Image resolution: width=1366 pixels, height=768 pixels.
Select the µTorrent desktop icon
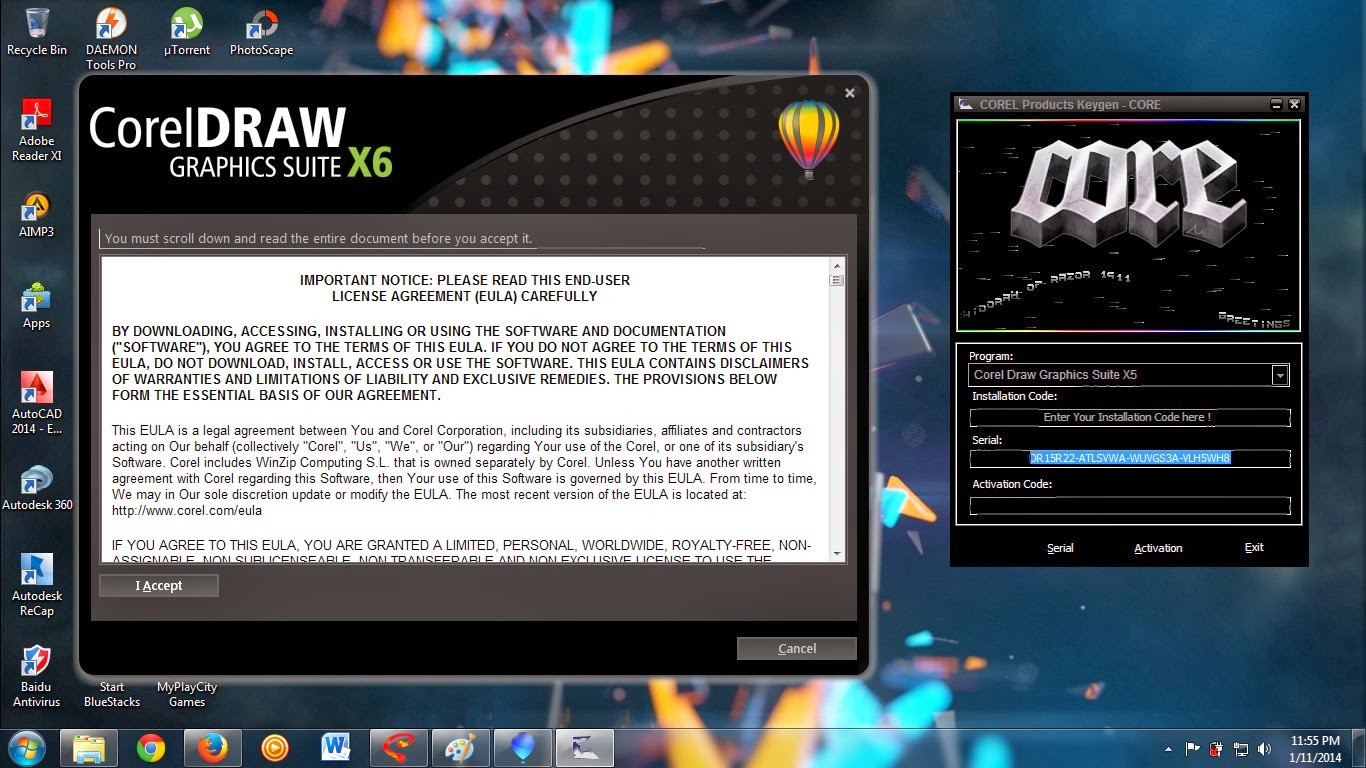[x=187, y=32]
